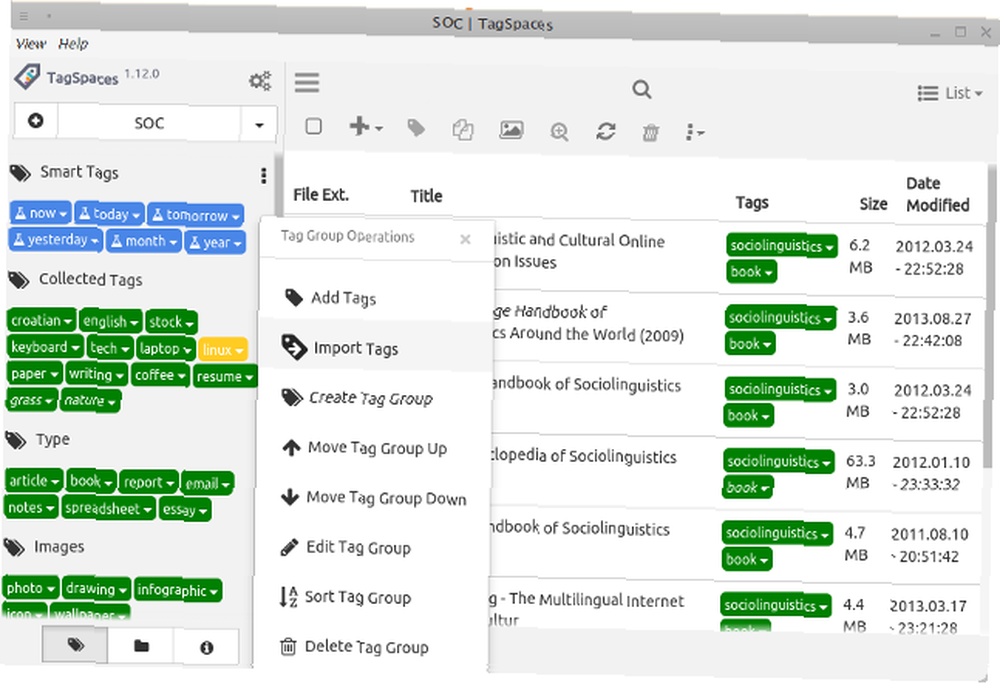Click the 'month' smart tag
Screen dimensions: 1000x684
[x=143, y=241]
